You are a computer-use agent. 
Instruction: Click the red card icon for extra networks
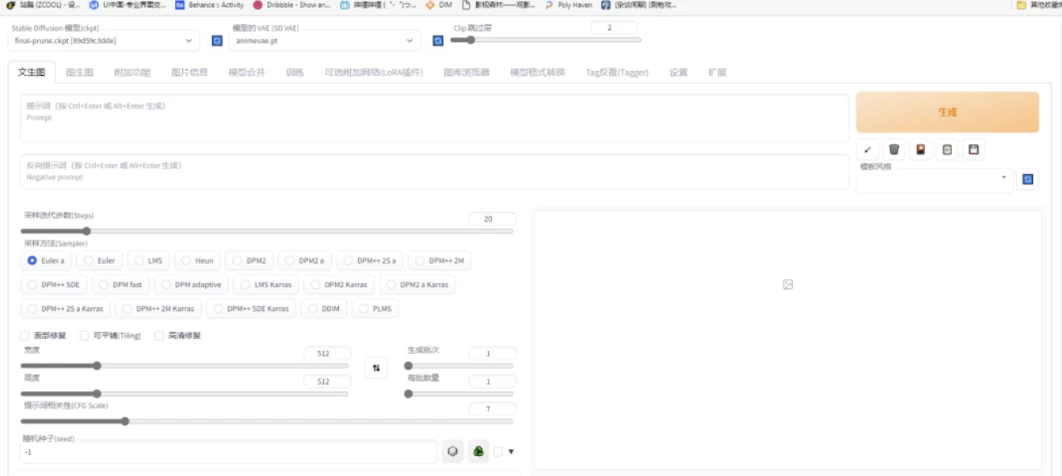[x=920, y=149]
